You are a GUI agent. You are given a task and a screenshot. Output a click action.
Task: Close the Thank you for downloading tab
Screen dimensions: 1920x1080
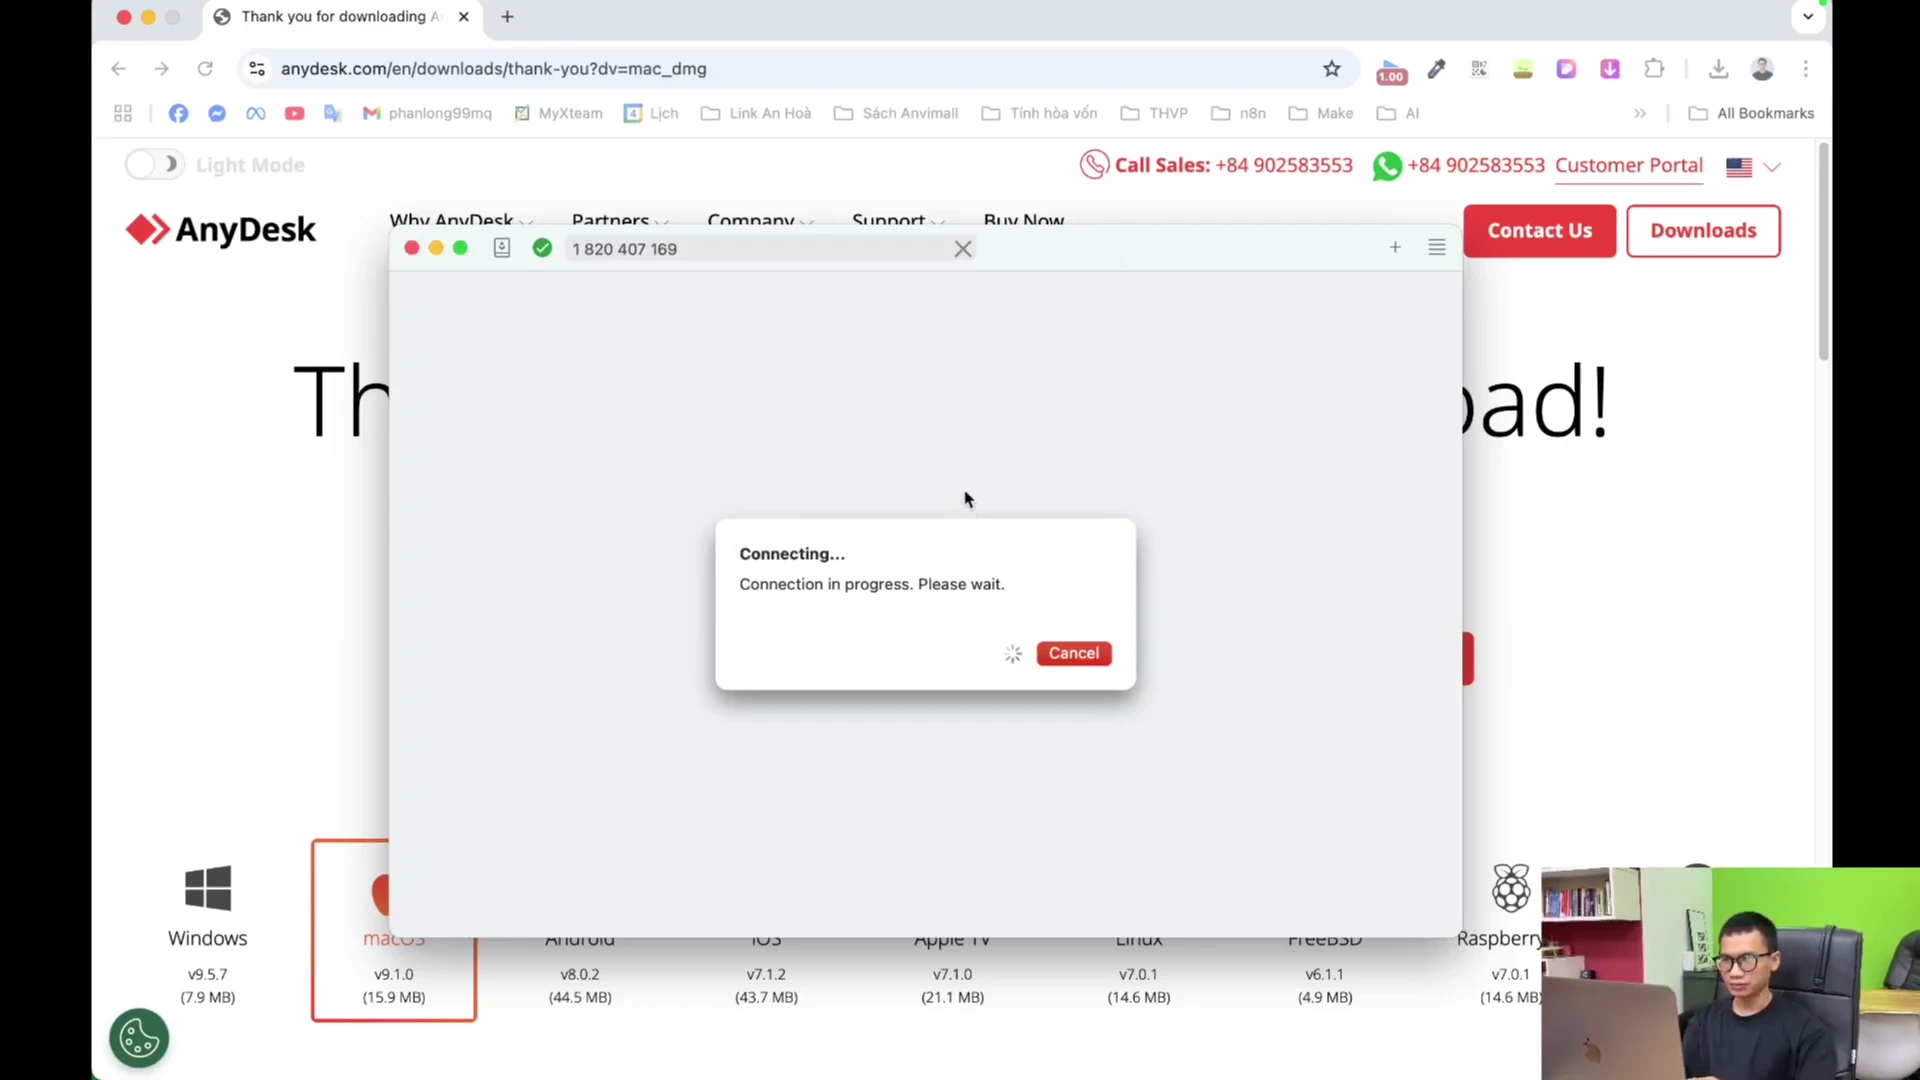coord(464,17)
